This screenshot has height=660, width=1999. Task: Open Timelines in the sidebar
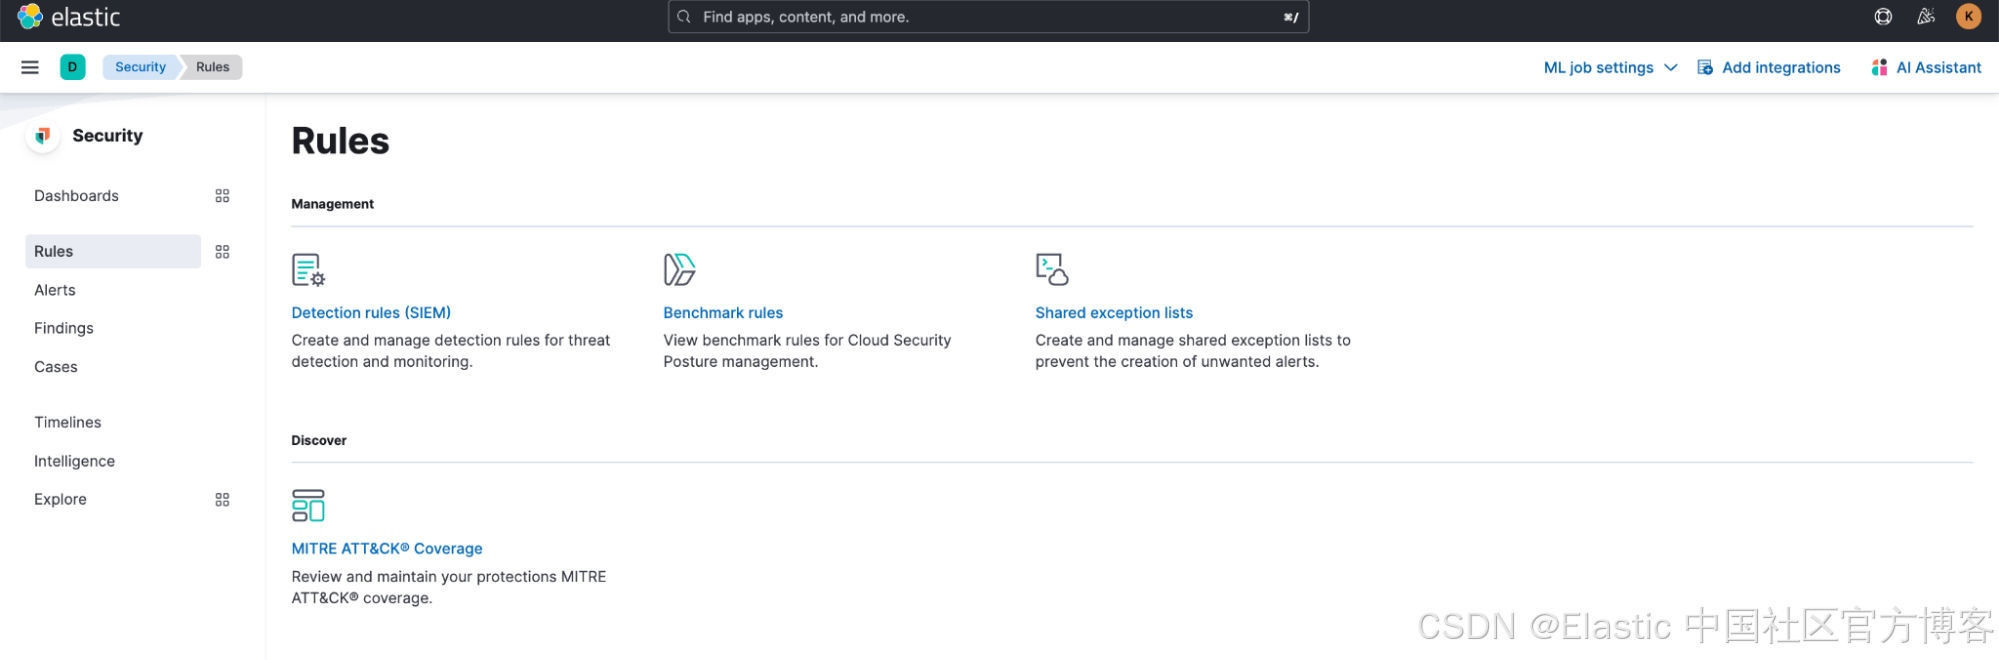coord(68,423)
